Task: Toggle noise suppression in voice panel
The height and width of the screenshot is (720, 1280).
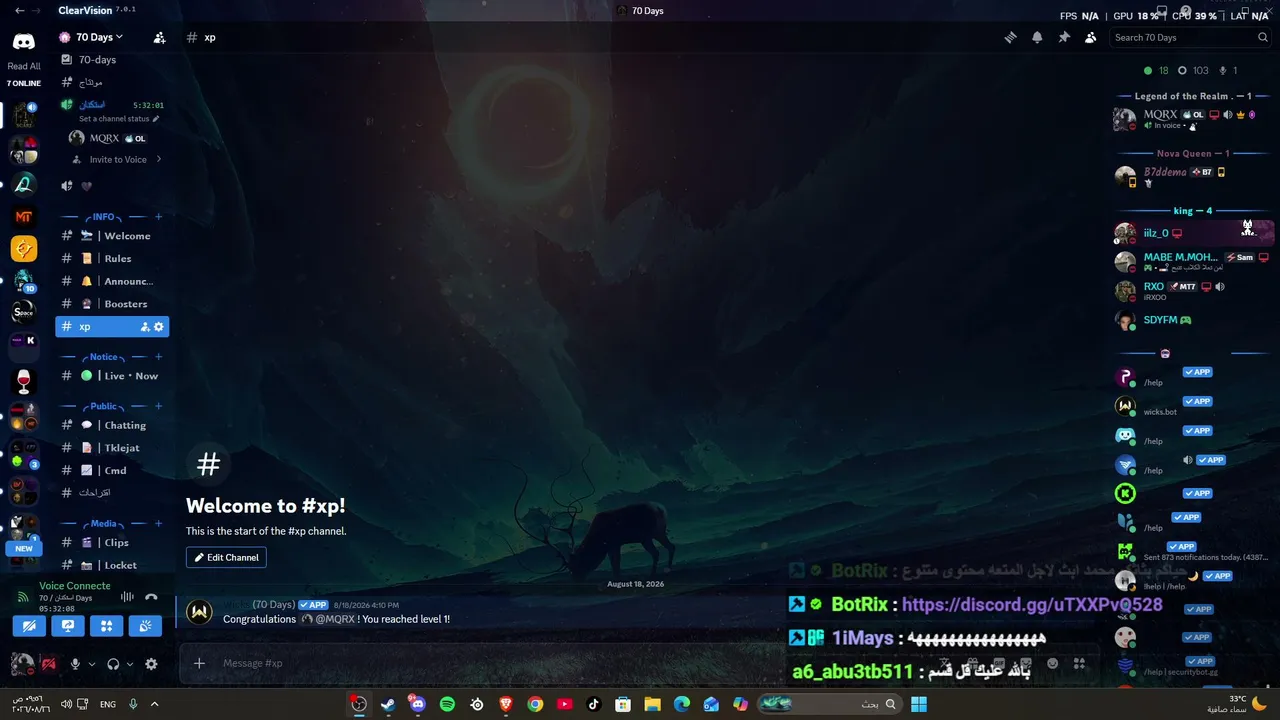Action: pos(127,597)
